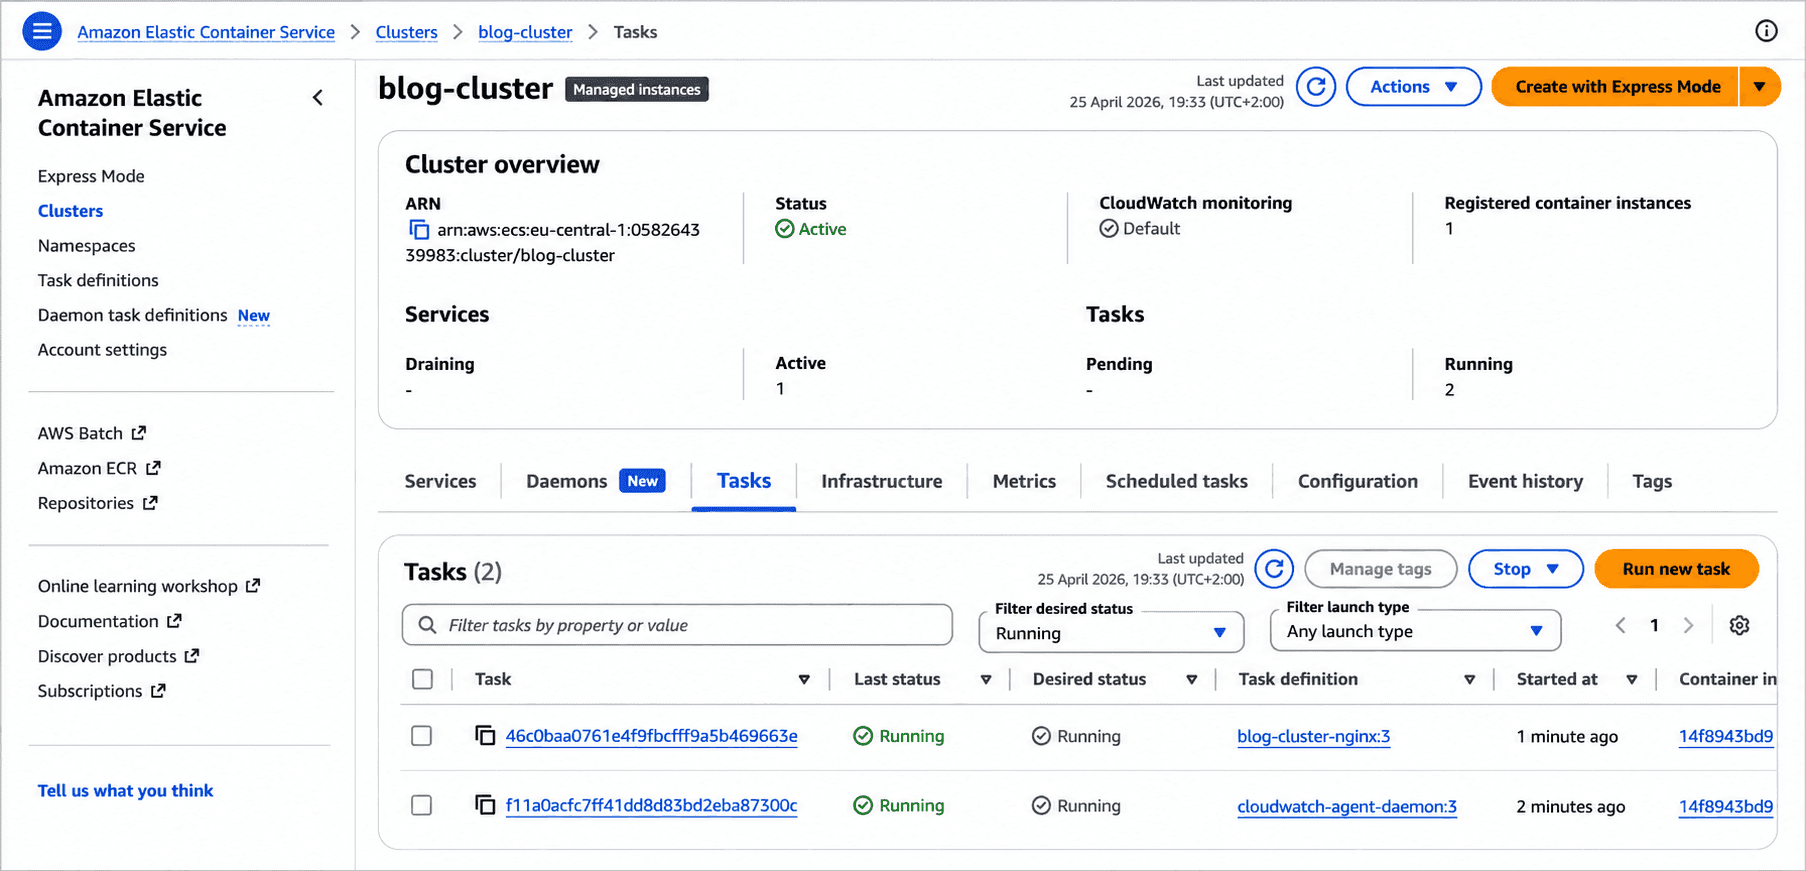Open container instance link in nginx row
This screenshot has height=871, width=1806.
click(1726, 736)
